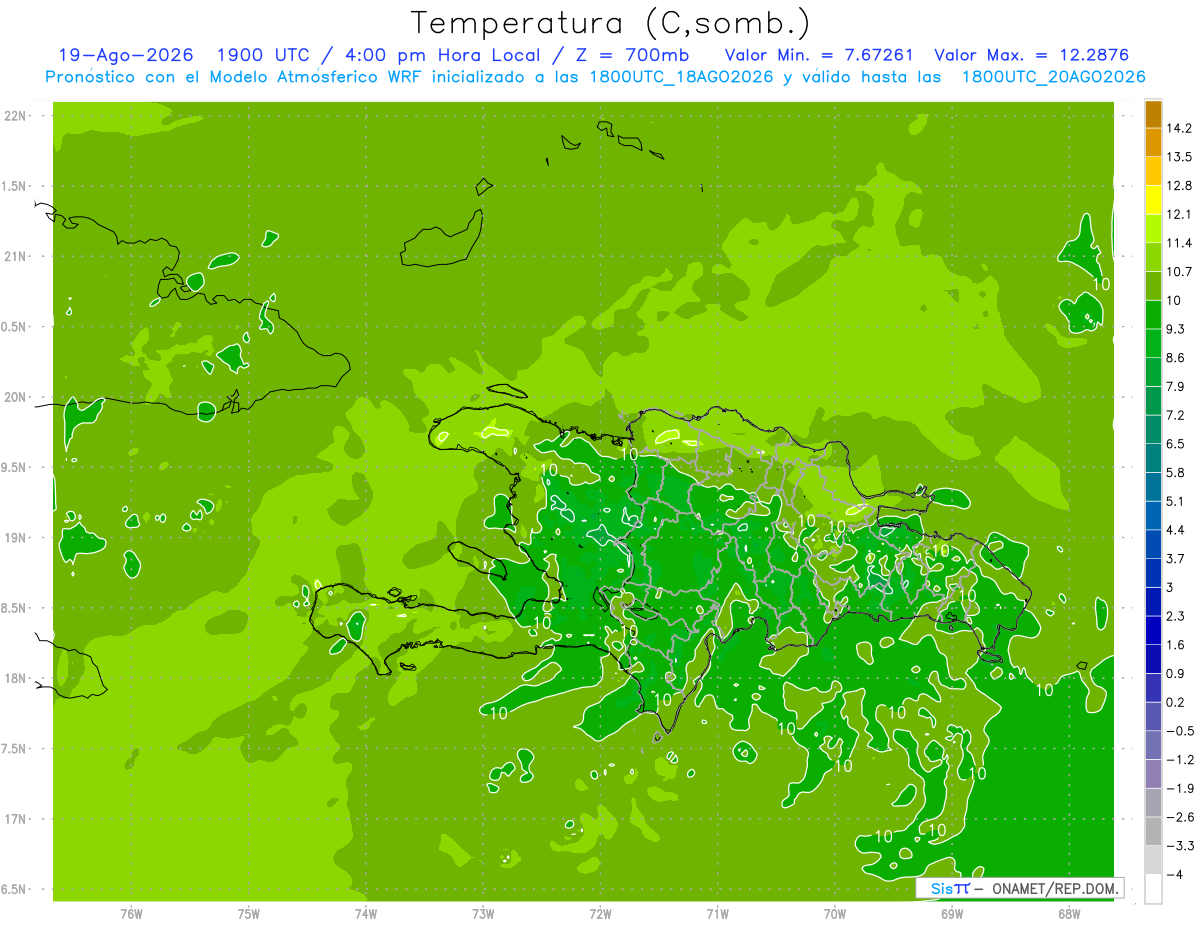The width and height of the screenshot is (1200, 927).
Task: Click the 9.3 colorbar value label
Action: pos(1176,329)
